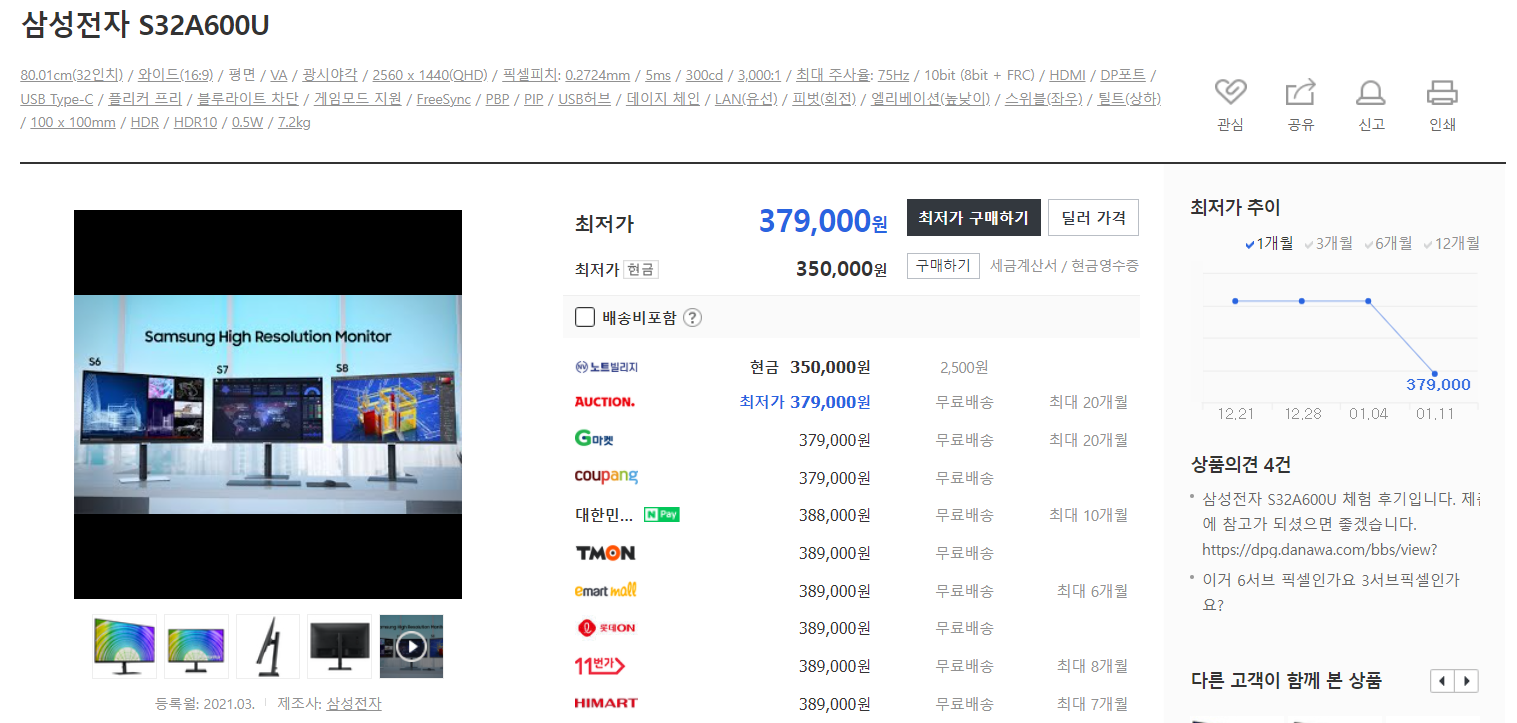Image resolution: width=1517 pixels, height=723 pixels.
Task: Click AUCTION's 최저가 379,000원 price
Action: click(x=804, y=402)
